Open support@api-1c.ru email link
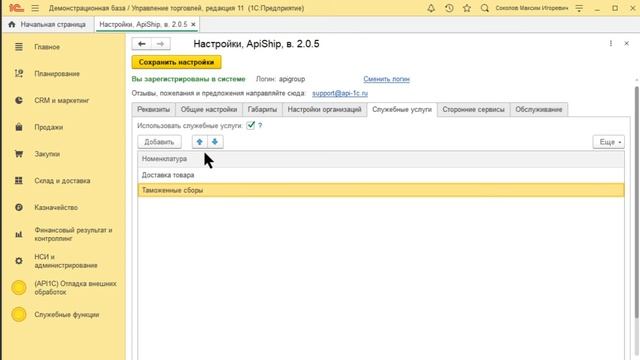 pyautogui.click(x=340, y=93)
